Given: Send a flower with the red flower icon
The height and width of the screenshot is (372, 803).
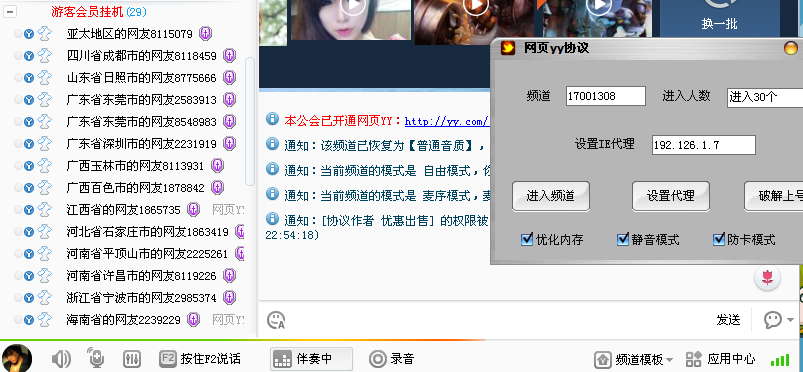Looking at the screenshot, I should tap(767, 278).
